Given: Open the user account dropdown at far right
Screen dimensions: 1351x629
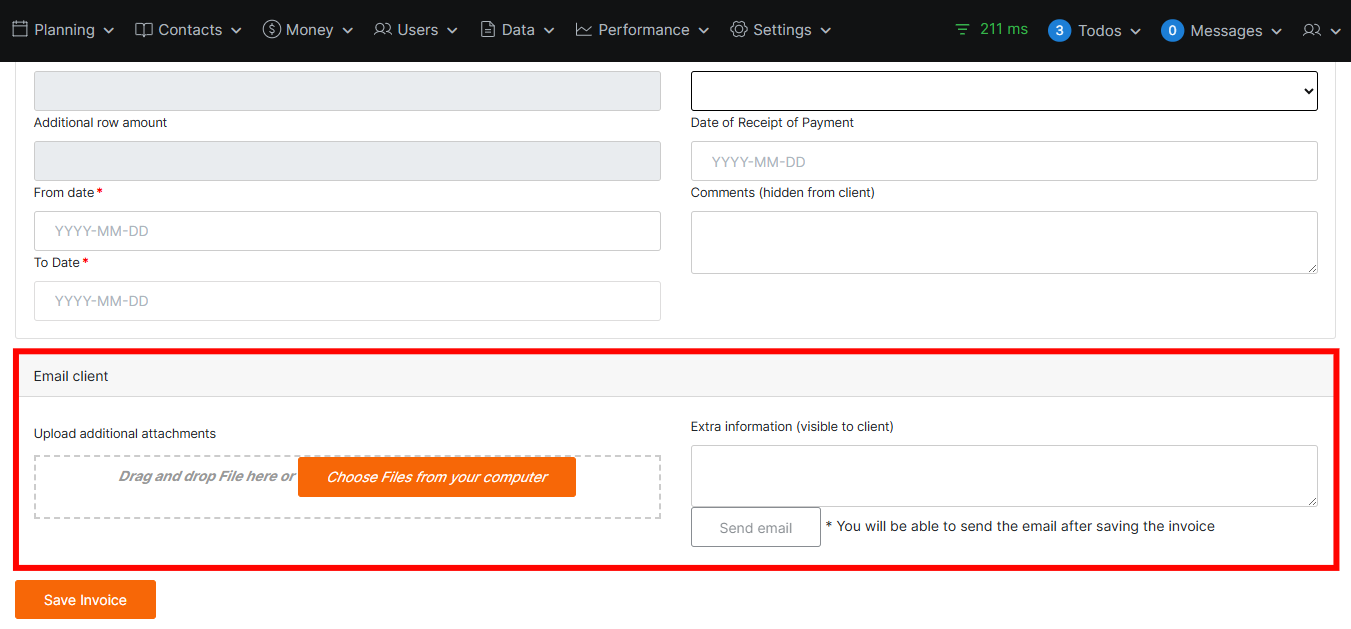Looking at the screenshot, I should click(1321, 31).
